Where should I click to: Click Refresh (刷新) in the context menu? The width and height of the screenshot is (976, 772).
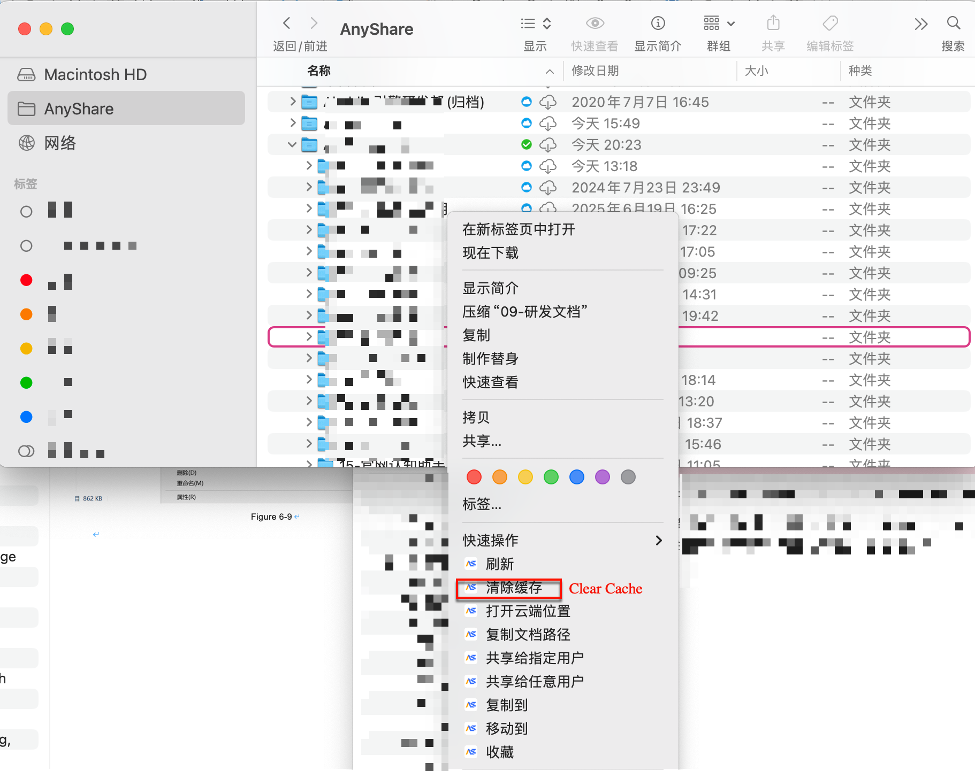(x=500, y=564)
